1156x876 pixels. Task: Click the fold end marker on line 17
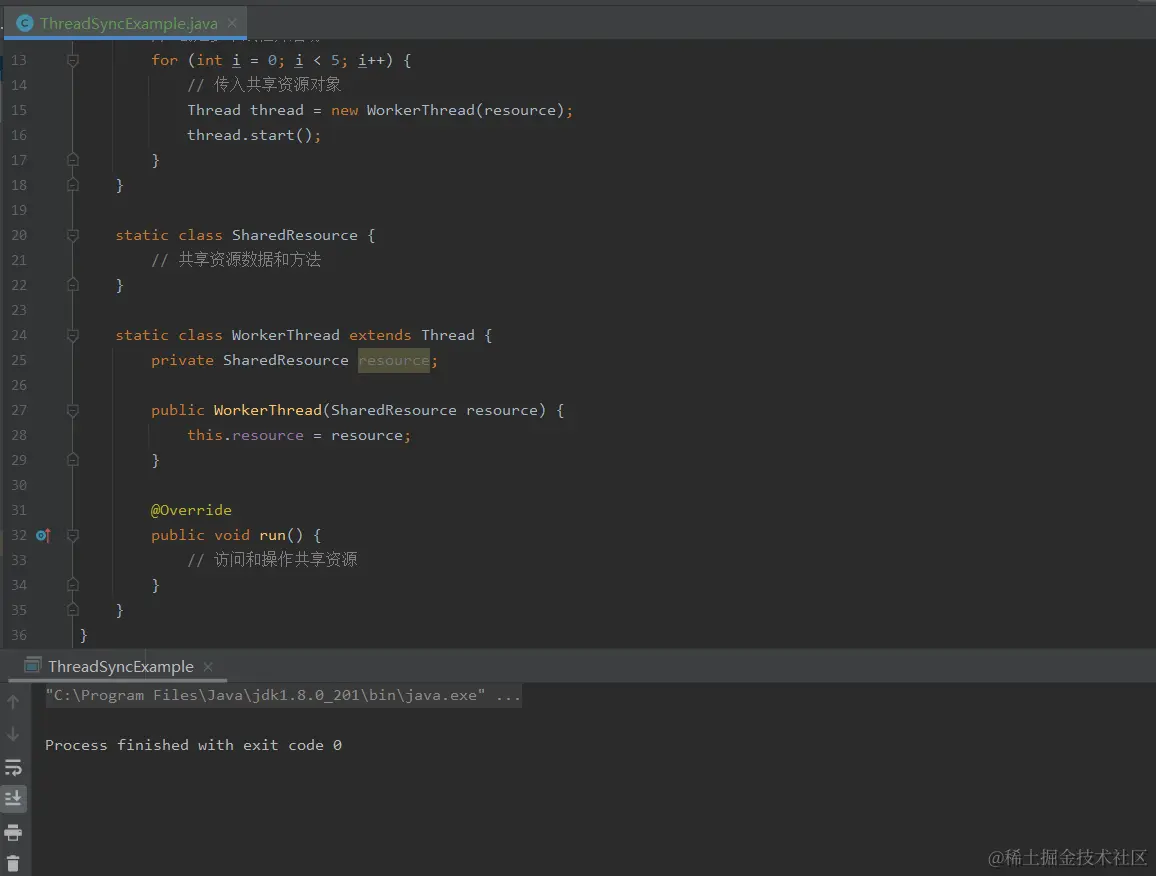(x=73, y=159)
